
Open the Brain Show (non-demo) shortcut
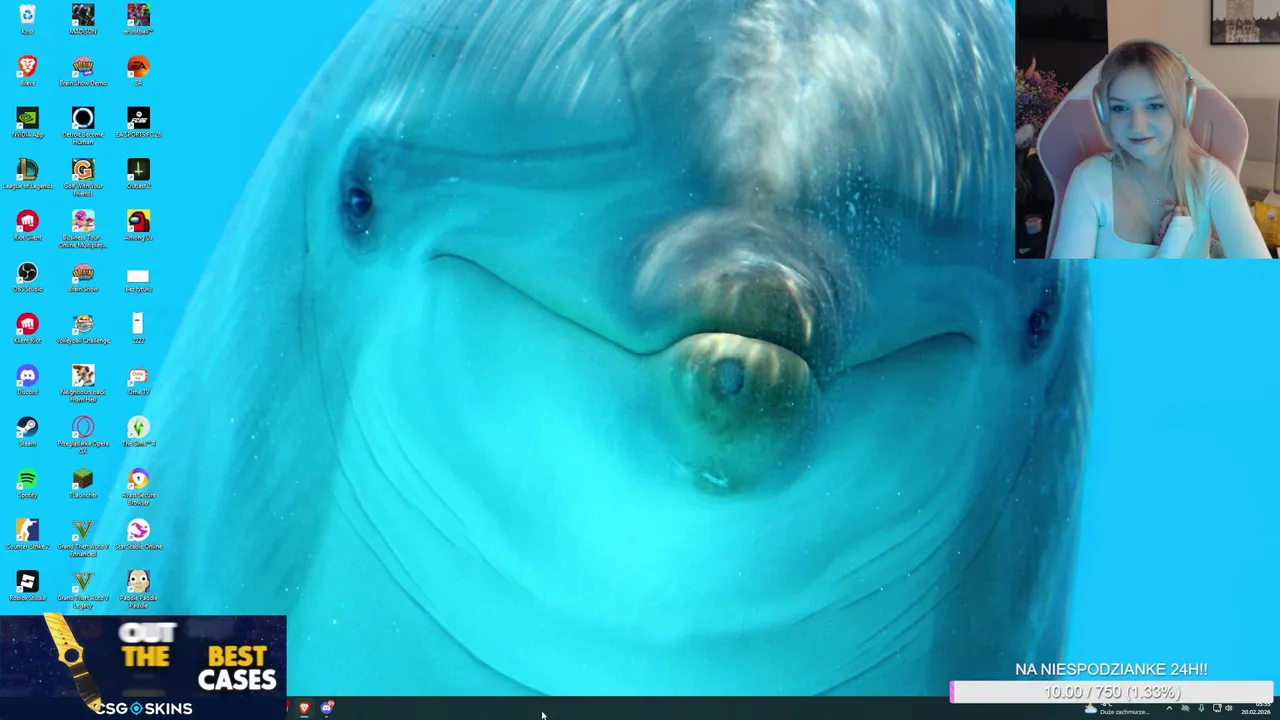click(x=83, y=277)
